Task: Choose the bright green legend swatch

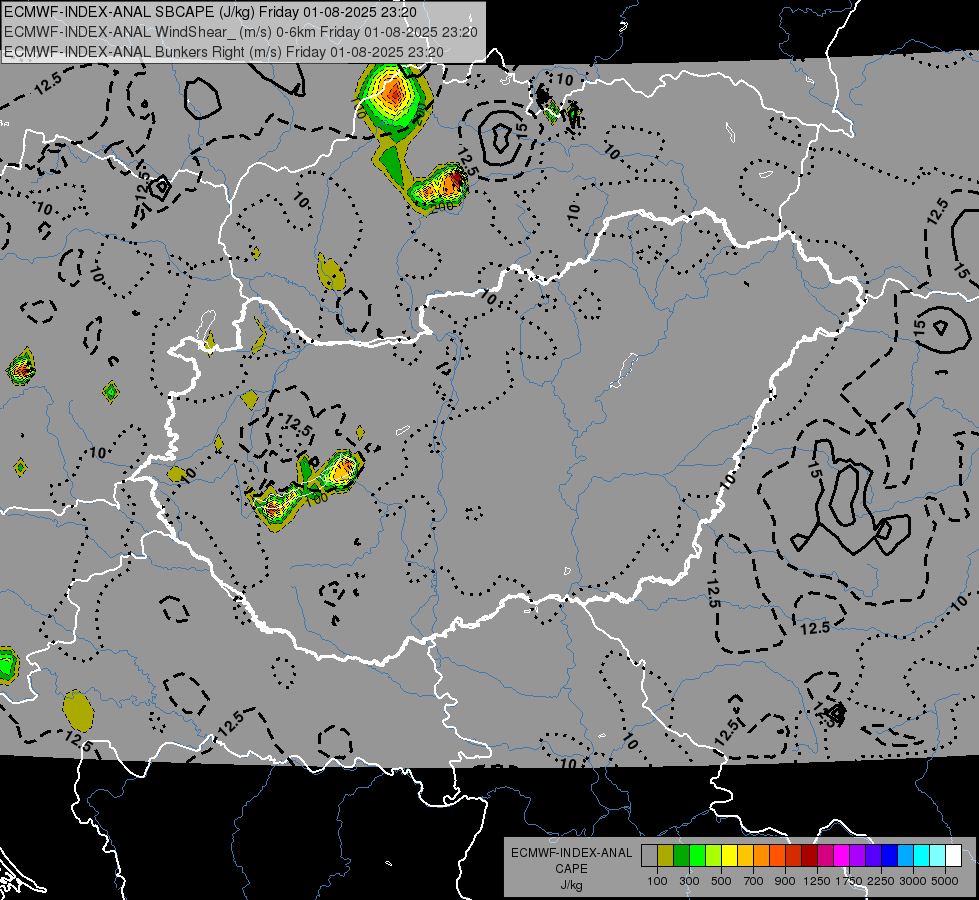Action: tap(697, 856)
